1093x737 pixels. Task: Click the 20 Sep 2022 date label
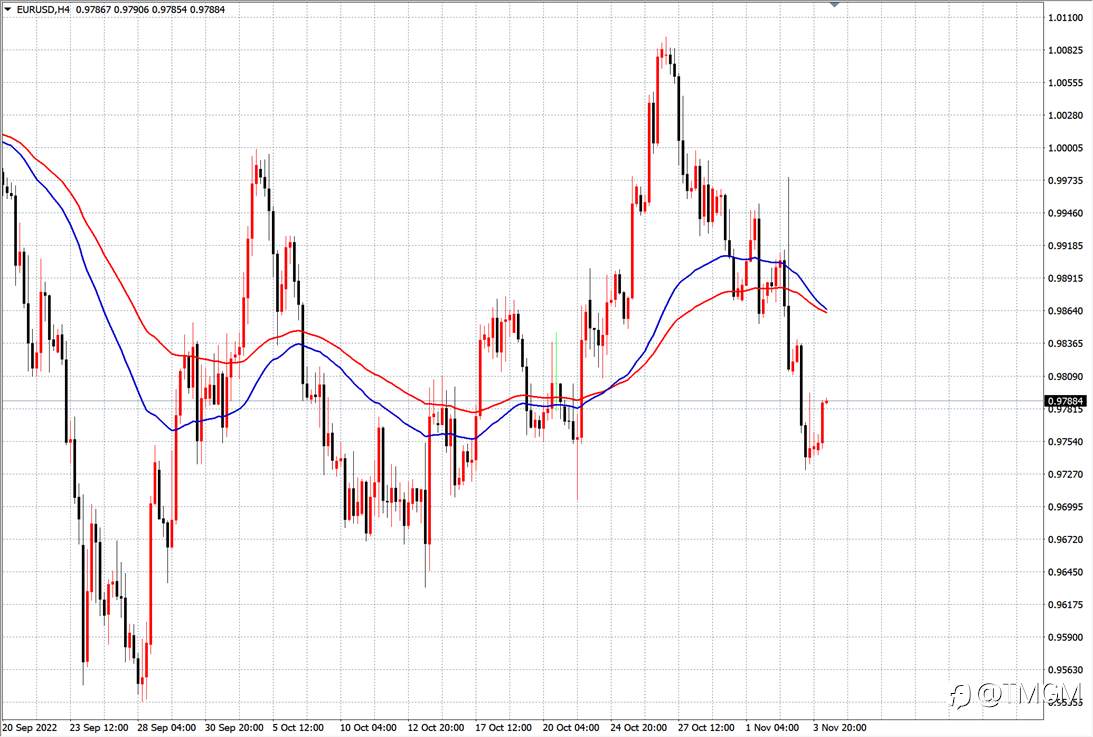tap(30, 728)
